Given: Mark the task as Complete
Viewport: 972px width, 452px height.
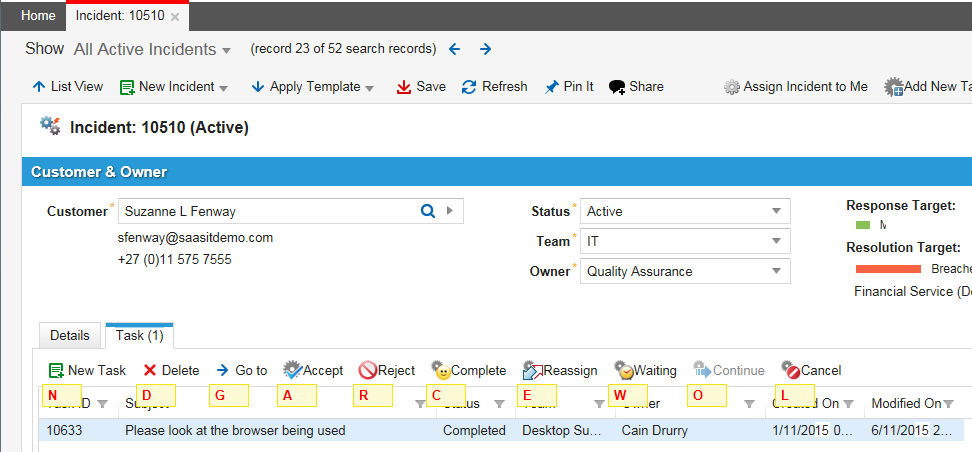Looking at the screenshot, I should pos(468,370).
